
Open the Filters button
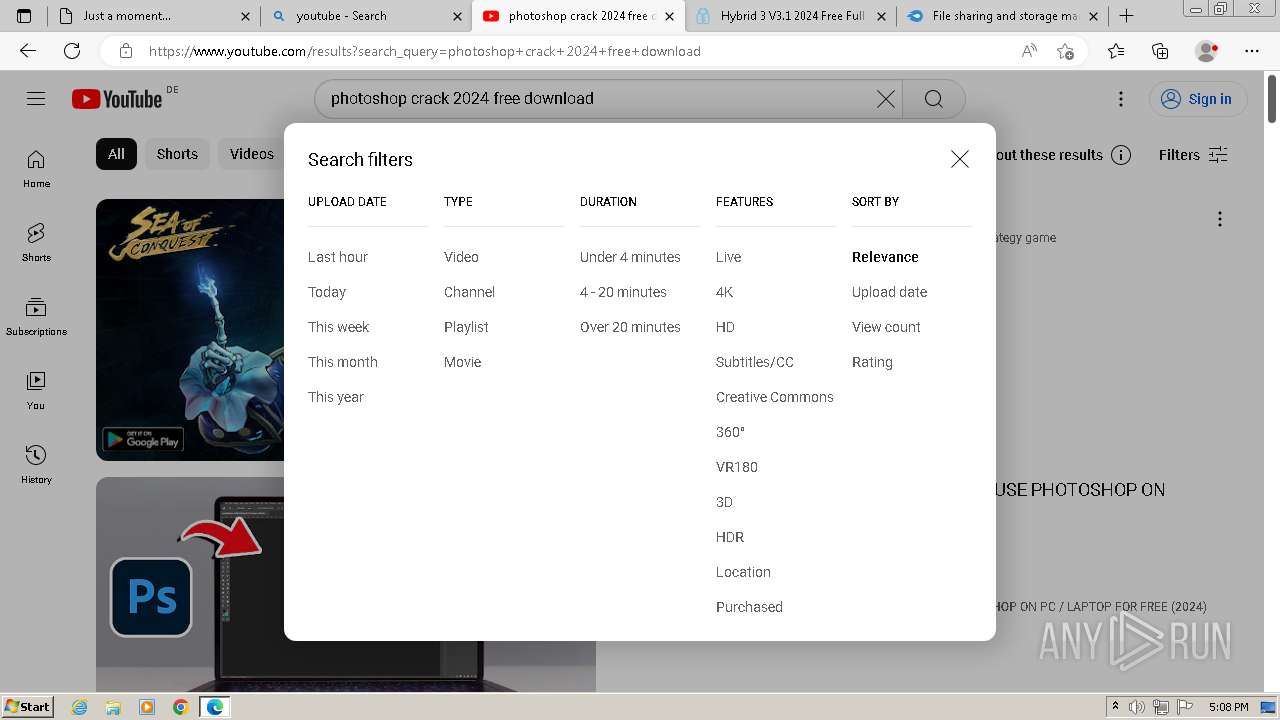1193,155
